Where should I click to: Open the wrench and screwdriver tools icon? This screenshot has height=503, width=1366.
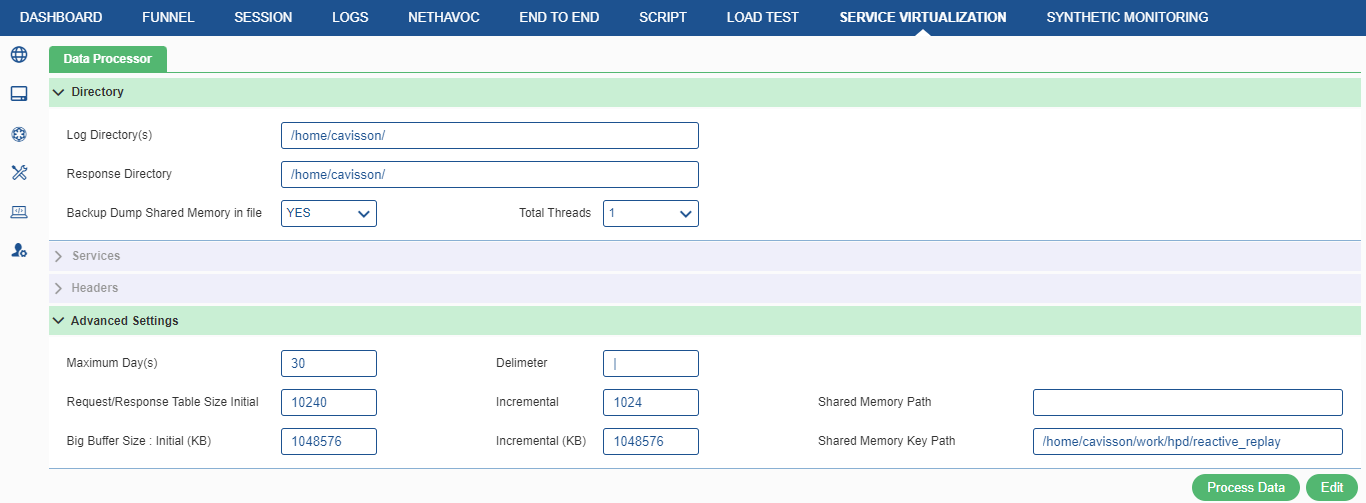tap(18, 173)
